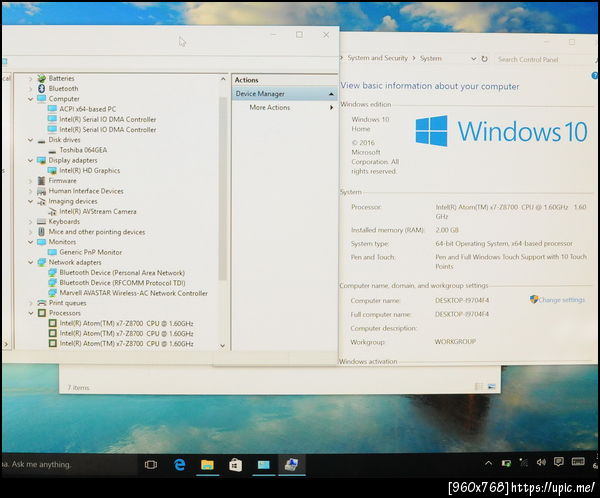Switch to large icons view in Explorer
This screenshot has width=600, height=498.
pos(492,387)
